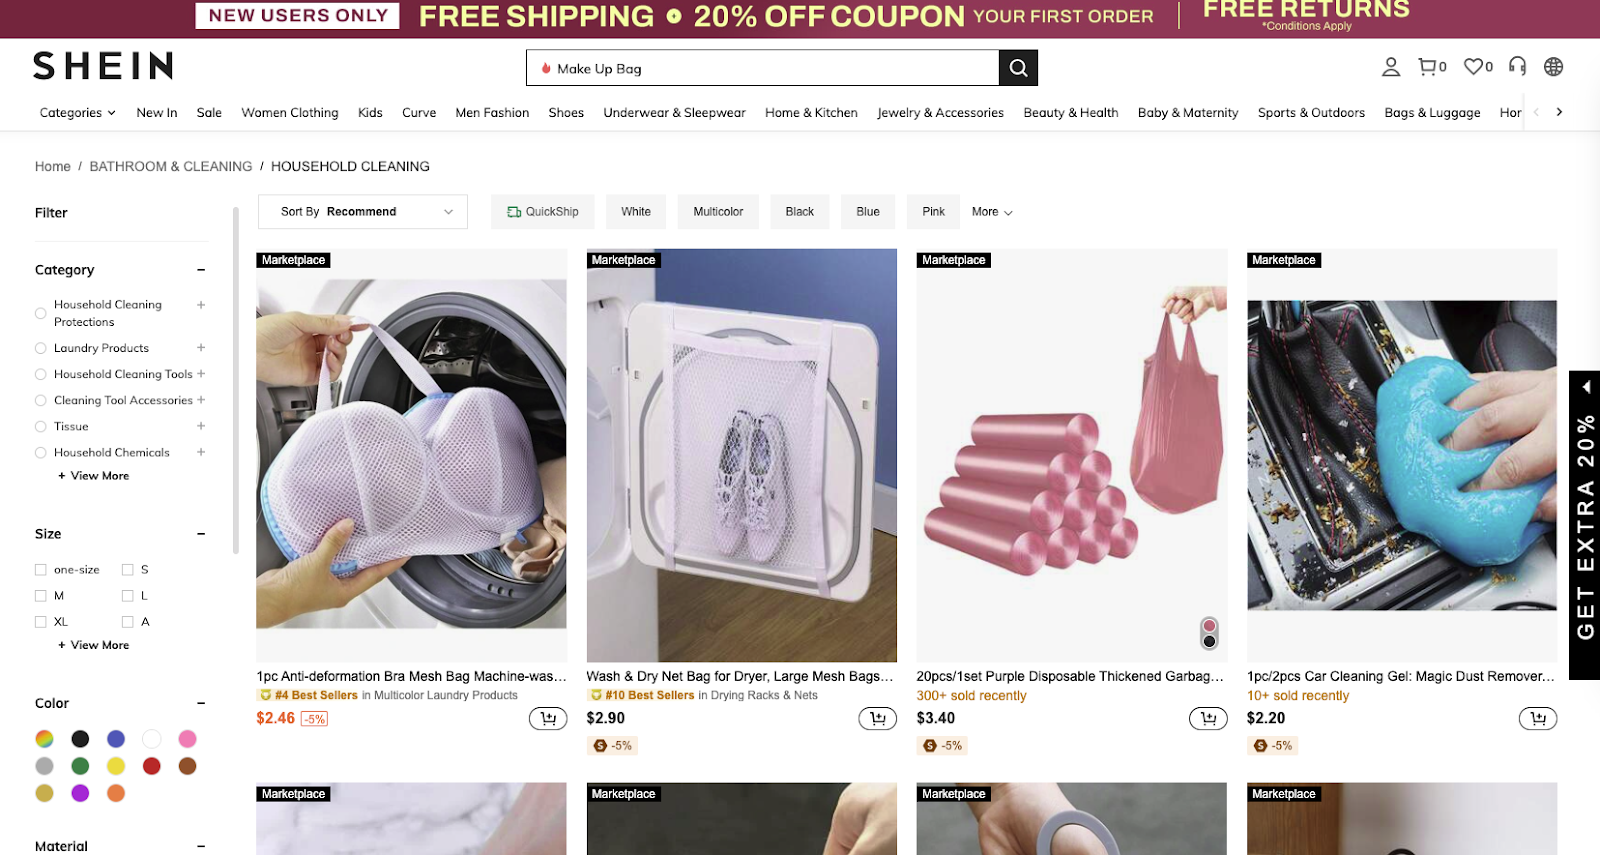The height and width of the screenshot is (855, 1600).
Task: Select the Laundry Products category radio button
Action: [x=40, y=347]
